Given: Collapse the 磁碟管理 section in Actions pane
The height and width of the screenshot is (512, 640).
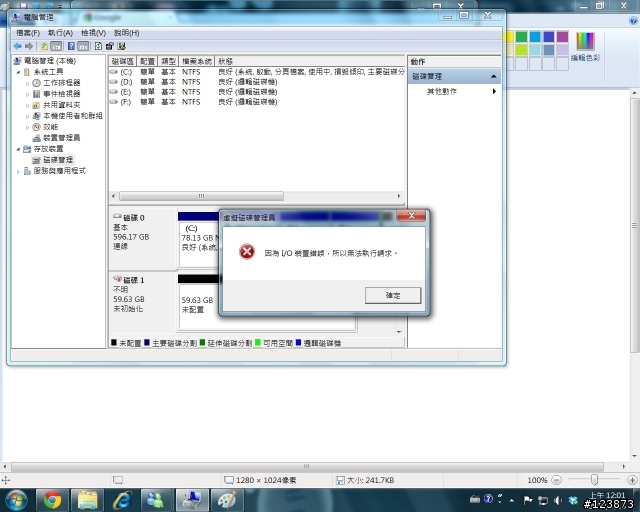Looking at the screenshot, I should tap(493, 76).
